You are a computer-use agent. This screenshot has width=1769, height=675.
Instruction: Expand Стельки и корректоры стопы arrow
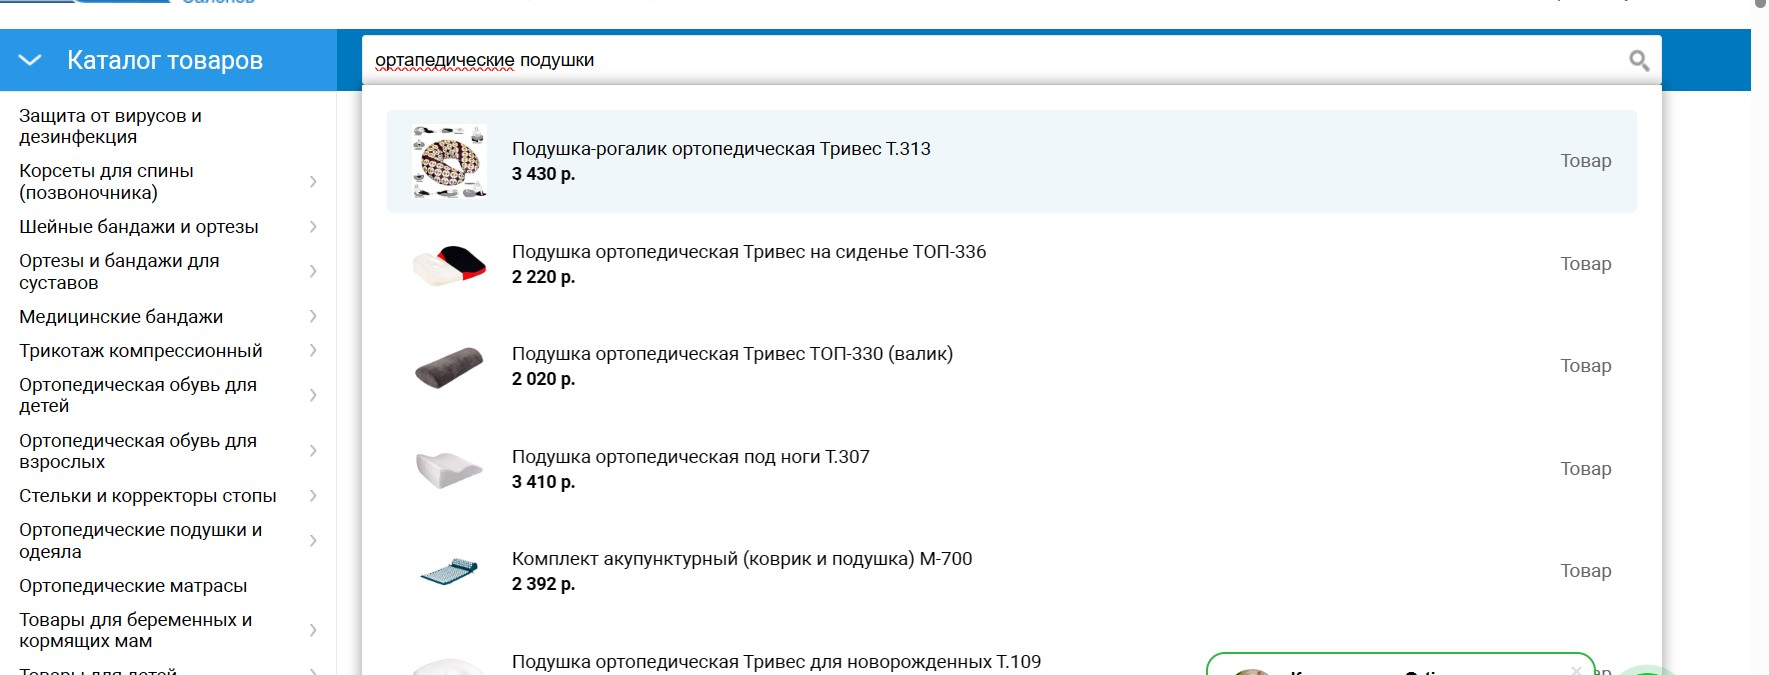click(x=313, y=496)
